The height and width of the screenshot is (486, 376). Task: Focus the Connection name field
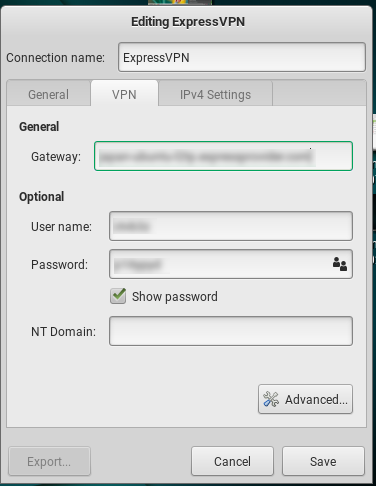click(x=242, y=57)
